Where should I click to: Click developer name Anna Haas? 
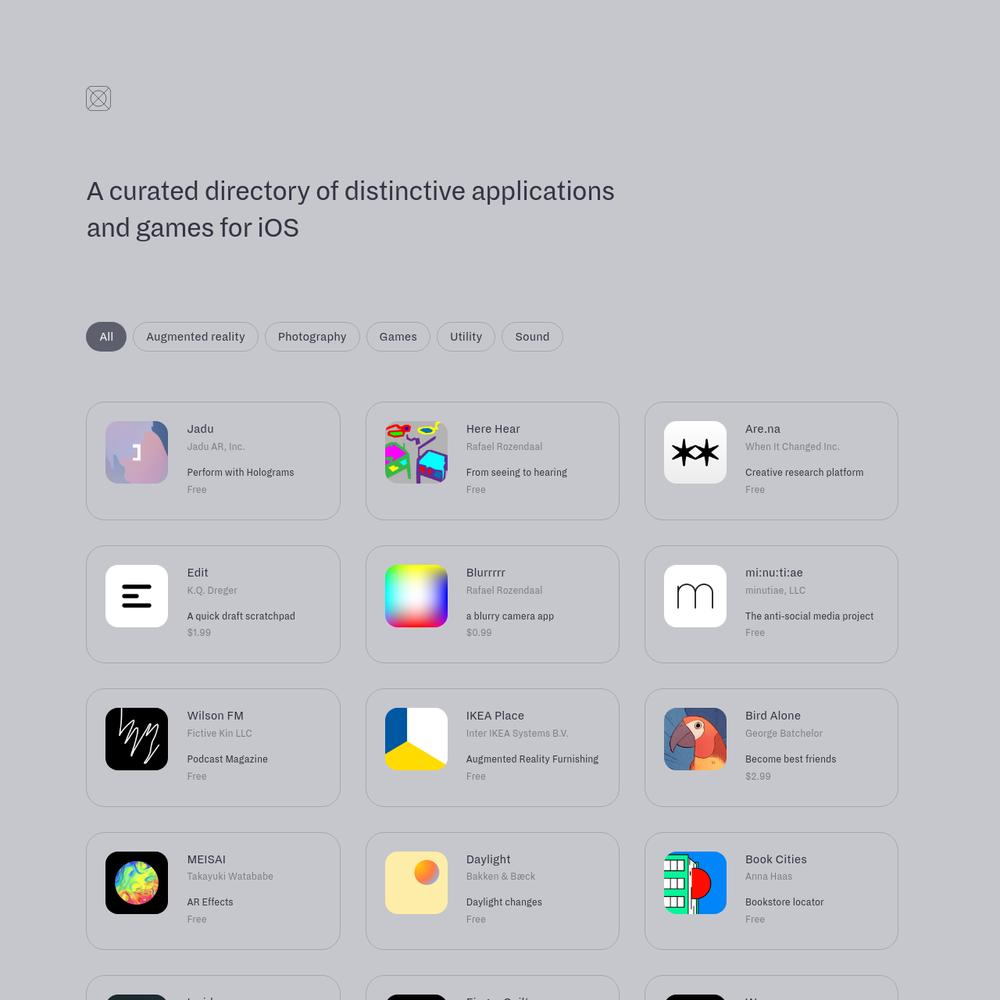(x=768, y=876)
